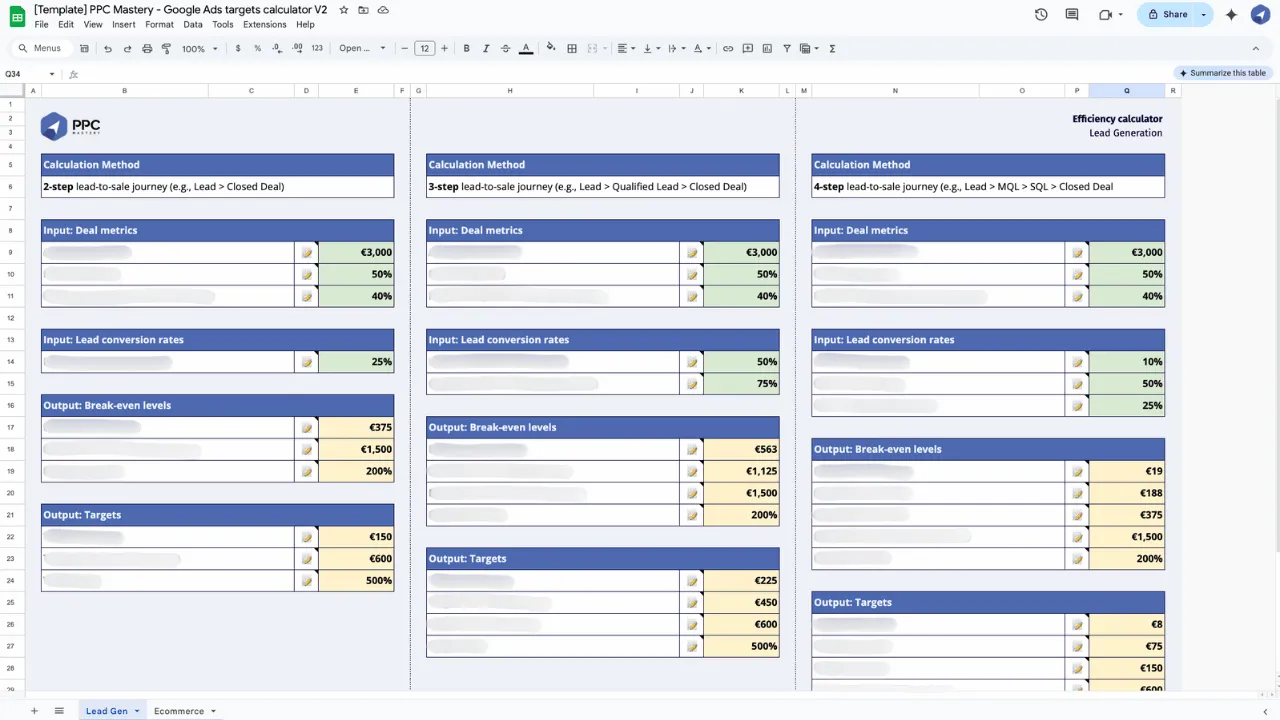Expand Lead Gen sheet tab menu
Screen dimensions: 1280x720
tap(136, 711)
